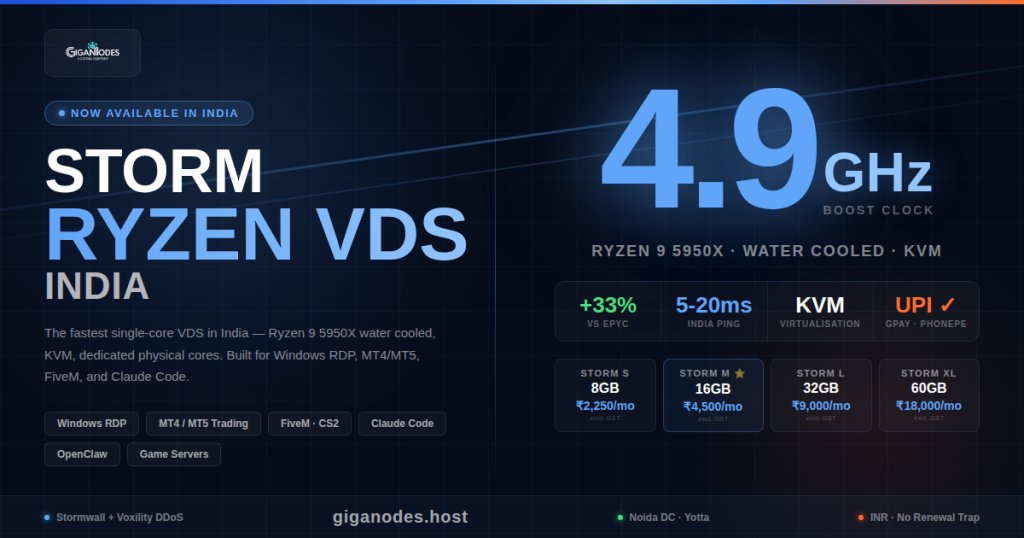Click the ₹2,250/mo price
Viewport: 1024px width, 538px height.
pyautogui.click(x=605, y=406)
